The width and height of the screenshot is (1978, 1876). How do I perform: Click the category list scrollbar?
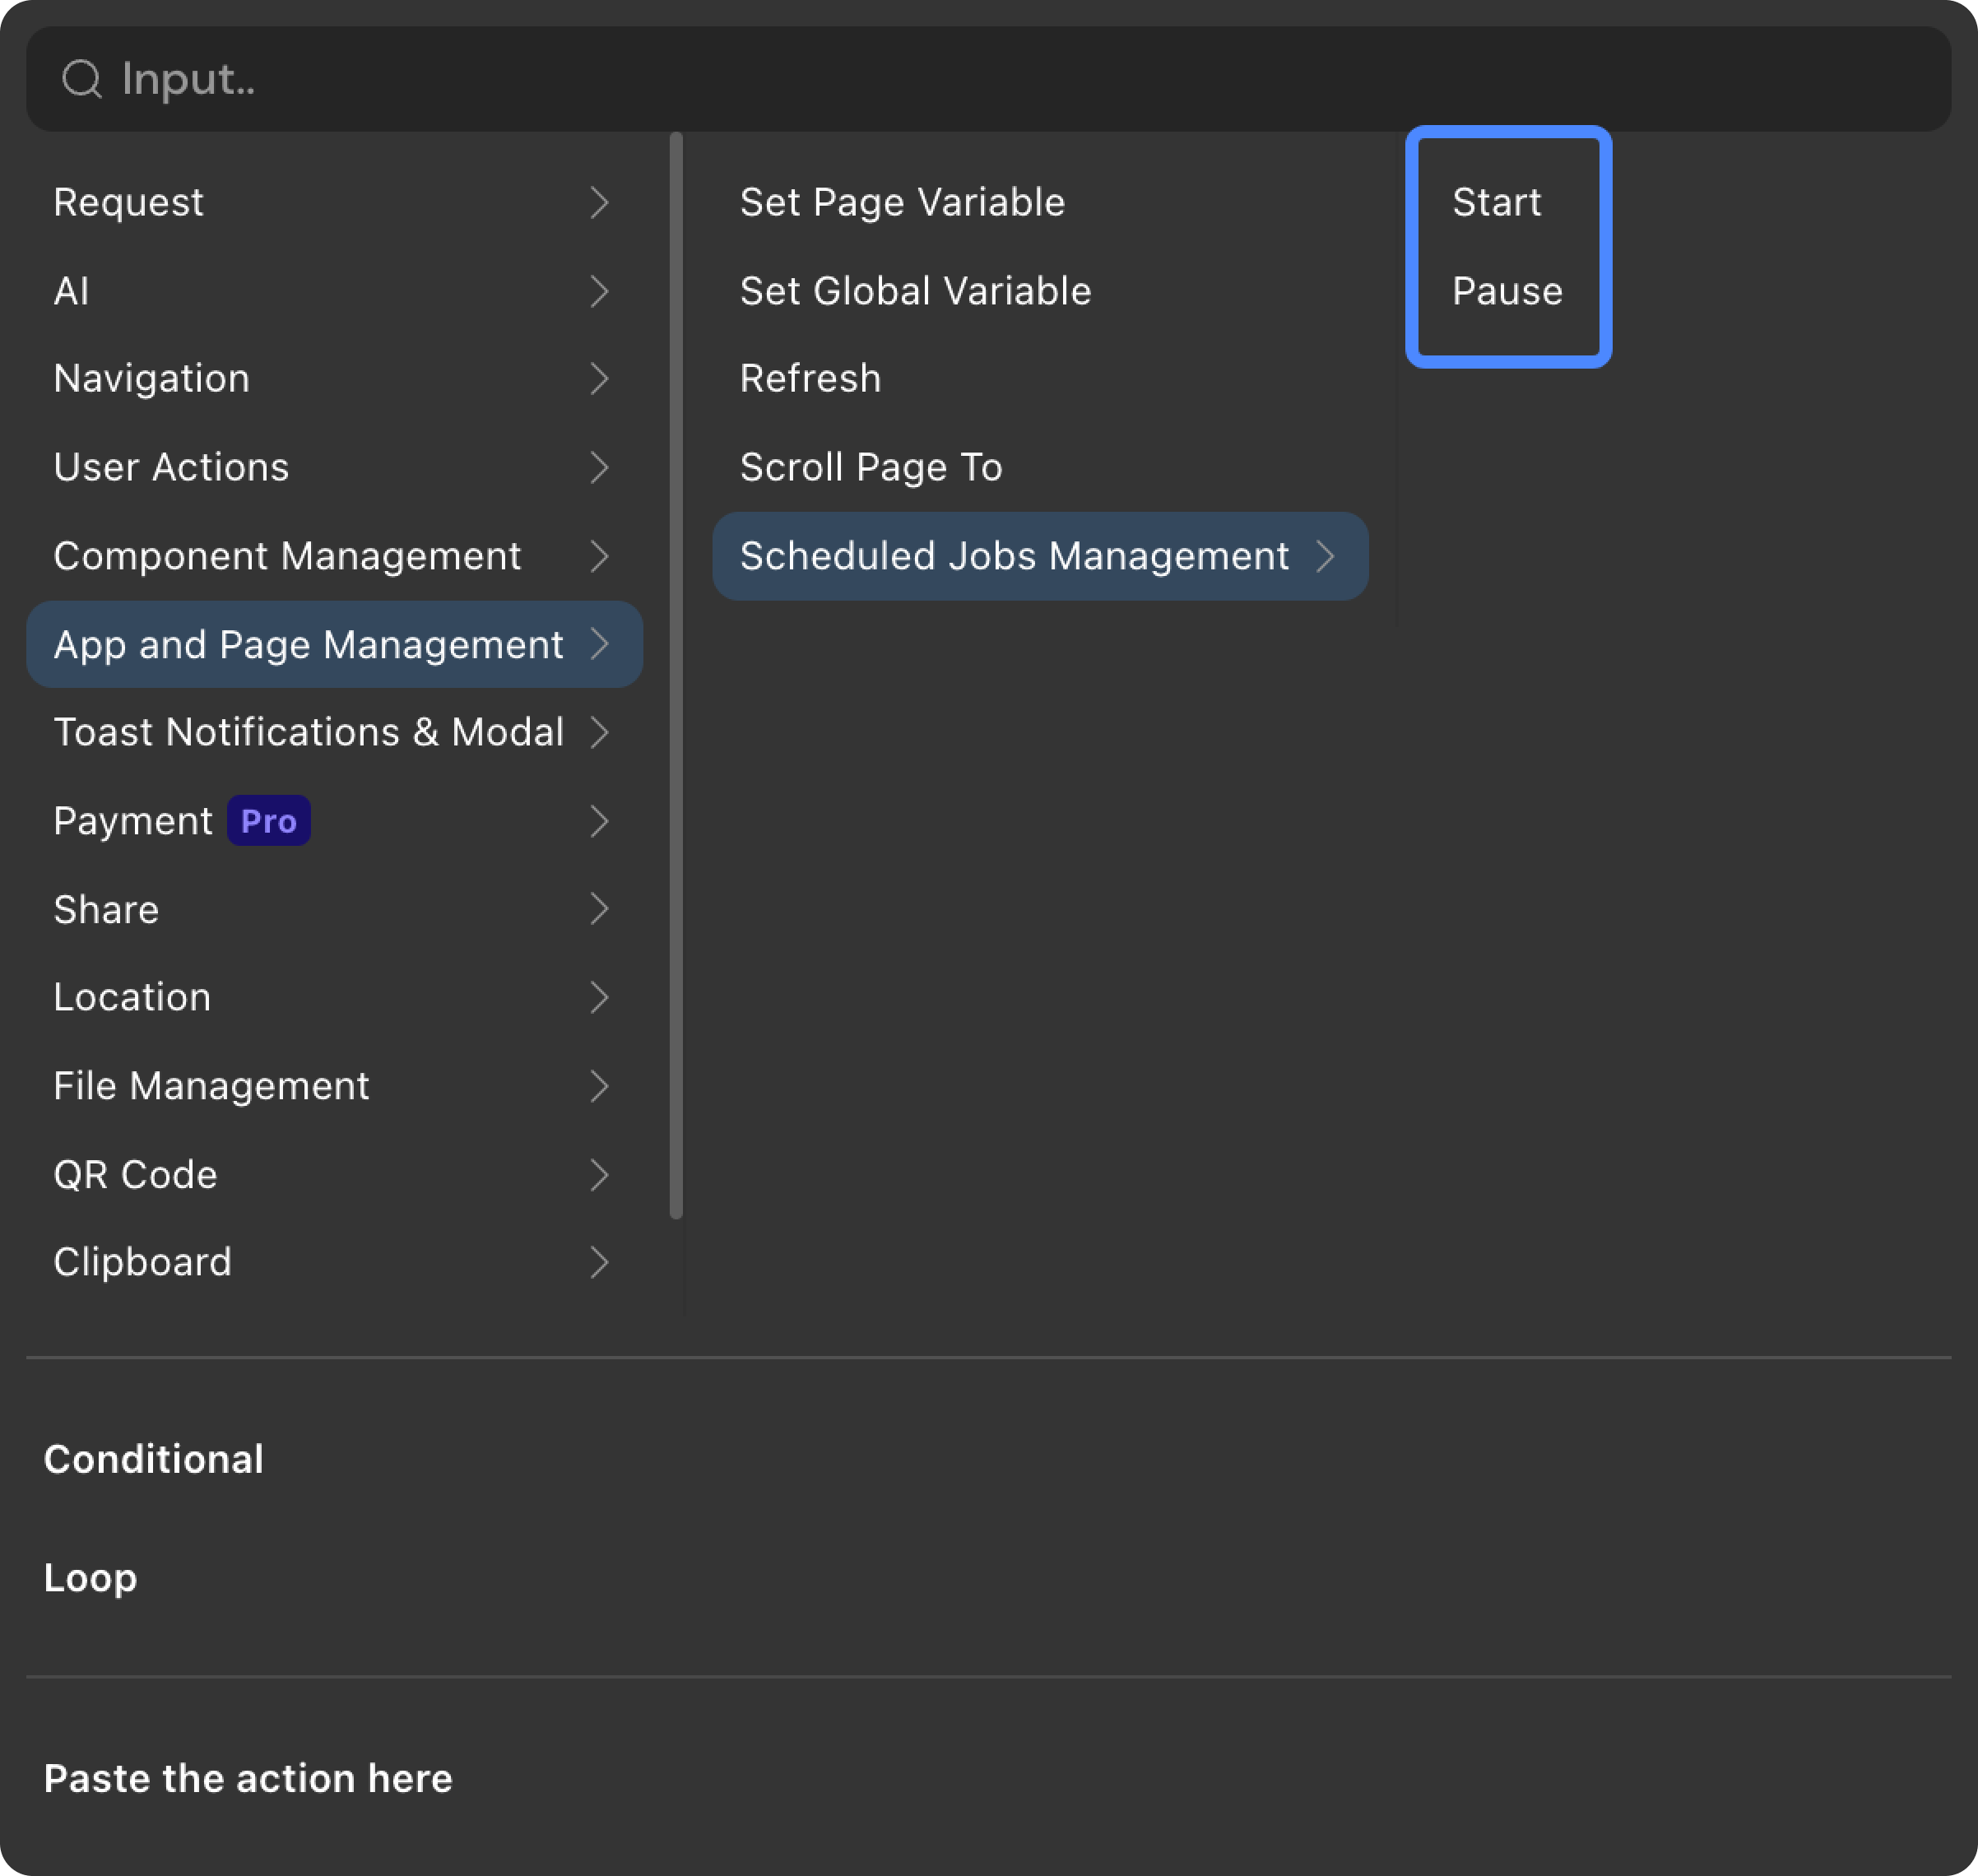click(x=676, y=676)
